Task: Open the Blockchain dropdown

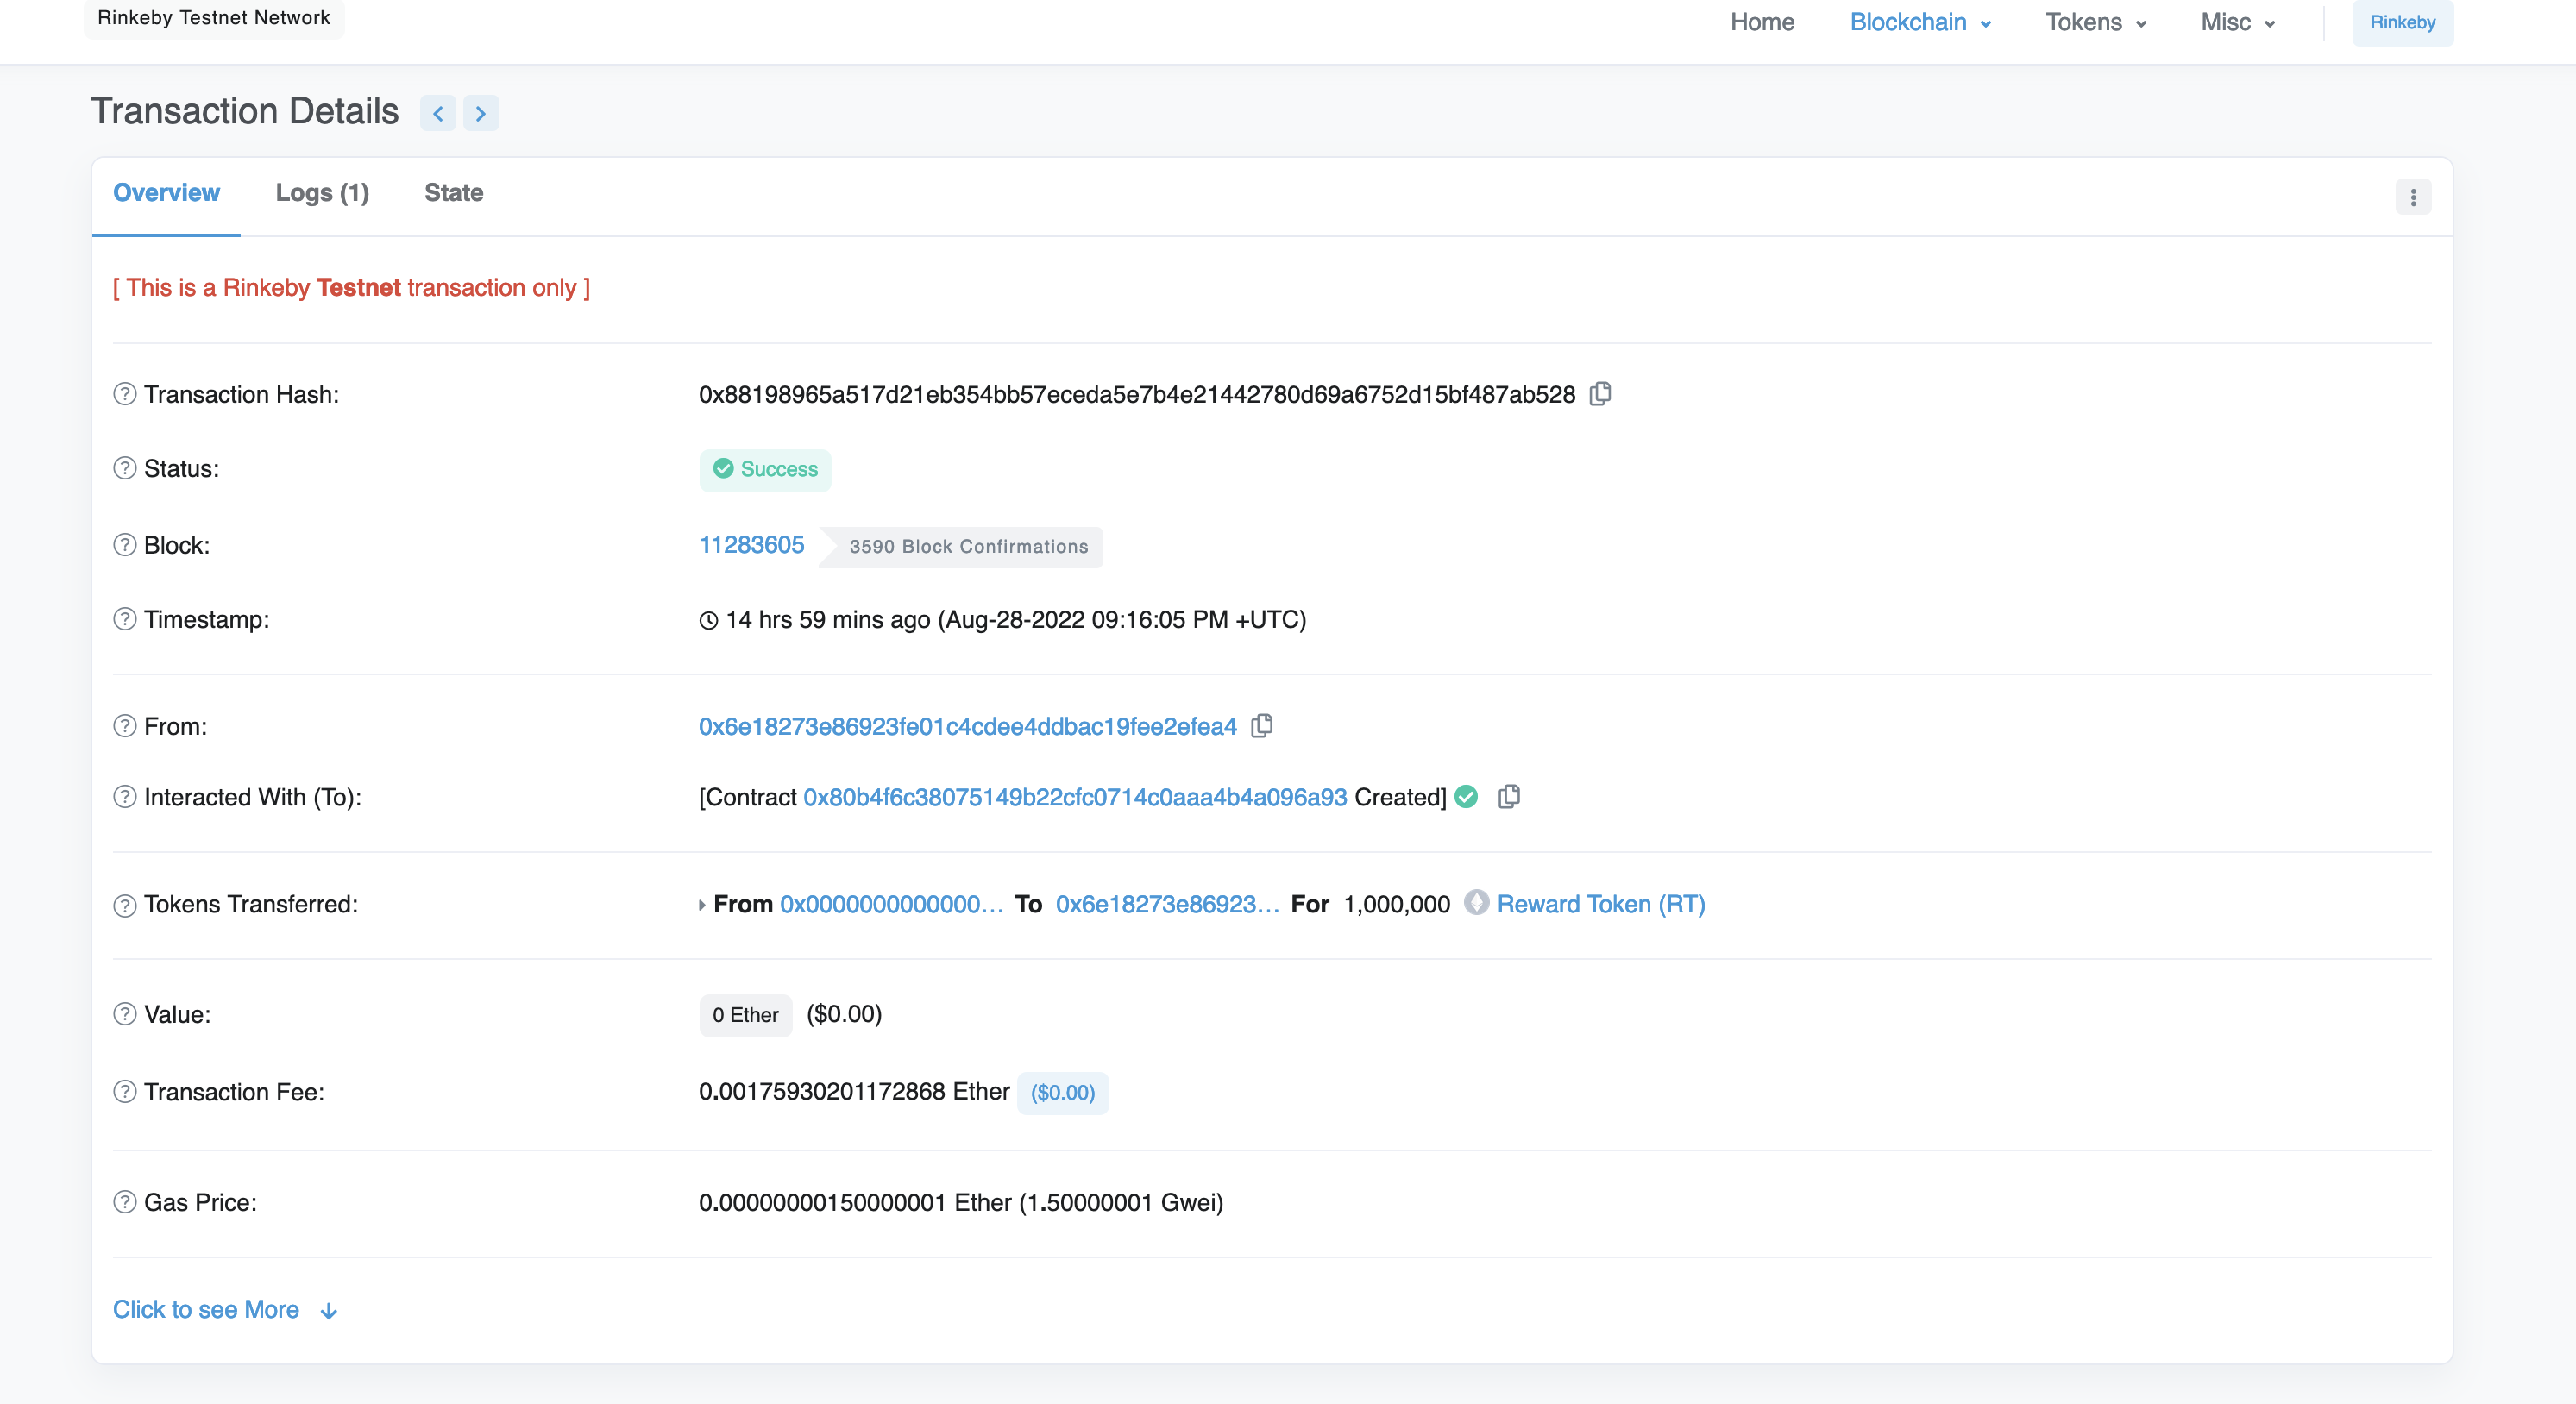Action: tap(1917, 22)
